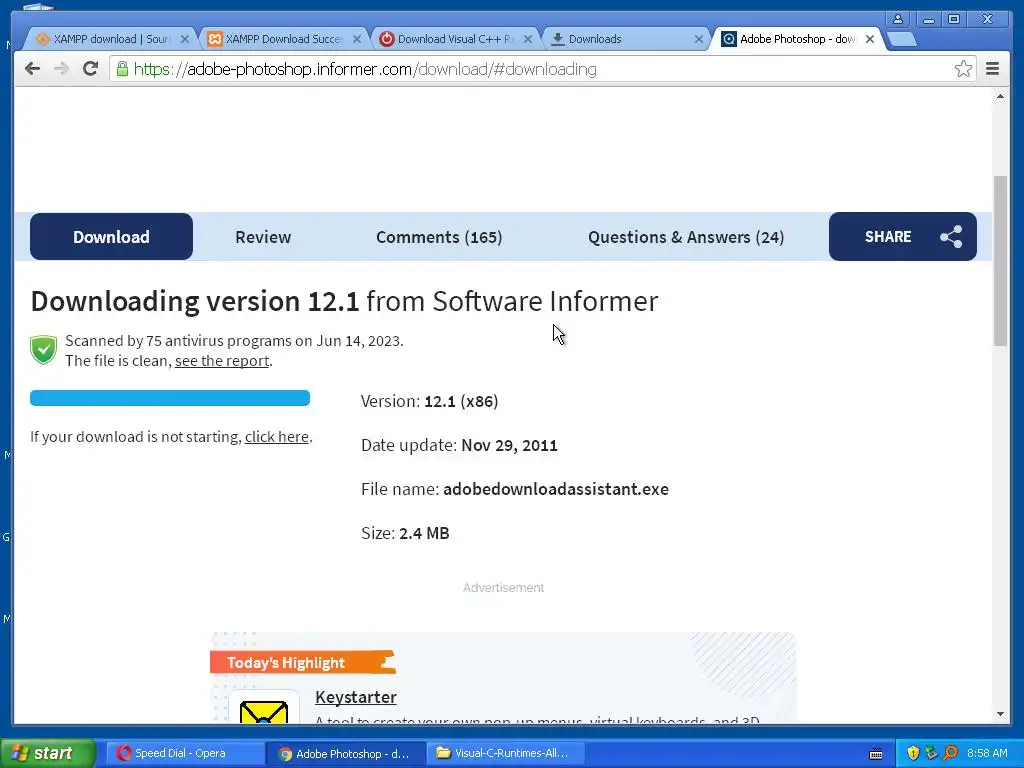
Task: Open the 'see the report' link
Action: coord(222,360)
